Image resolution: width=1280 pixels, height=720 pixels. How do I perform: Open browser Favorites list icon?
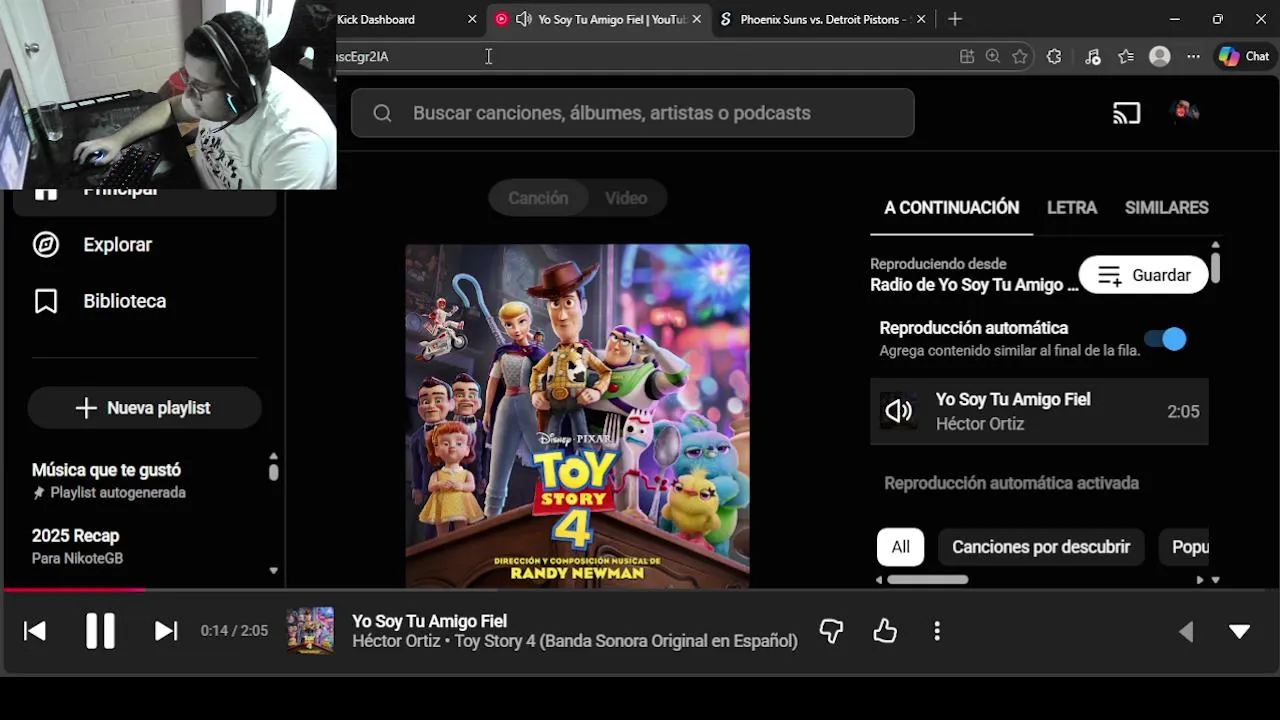[x=1126, y=57]
